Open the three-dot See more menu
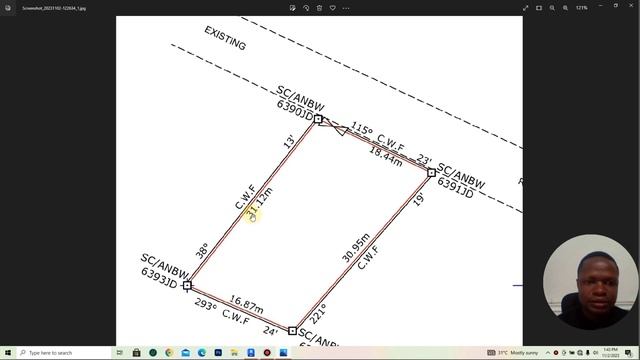Image resolution: width=640 pixels, height=360 pixels. 346,8
